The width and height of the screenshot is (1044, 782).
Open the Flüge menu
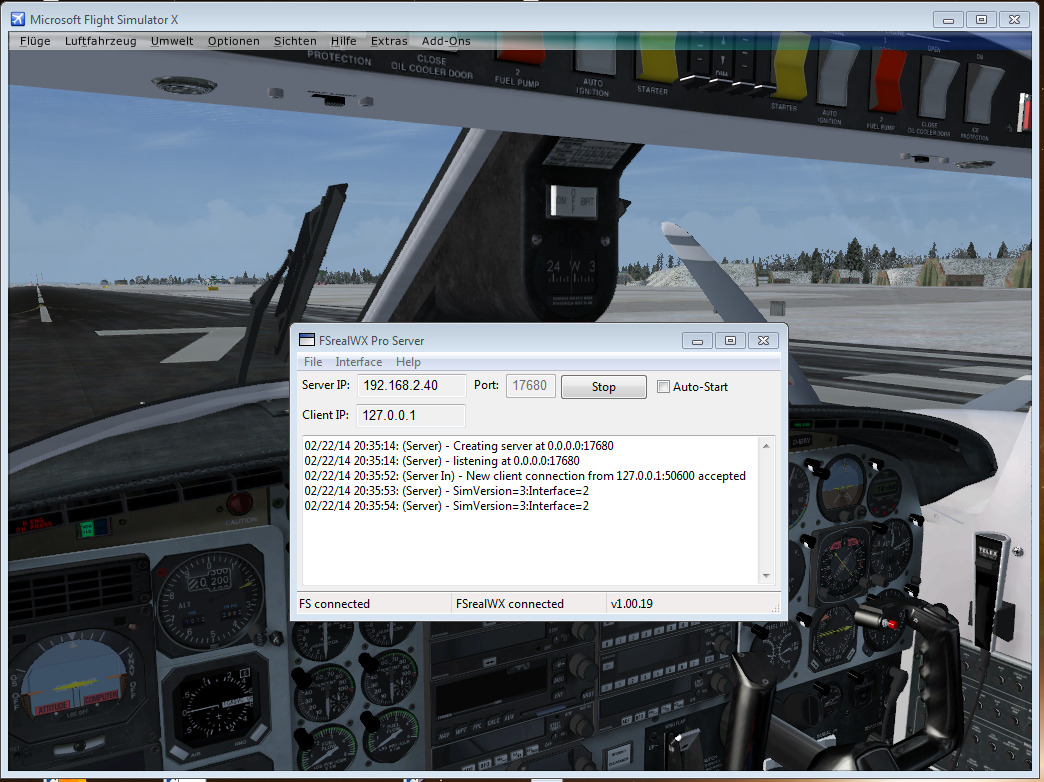[x=35, y=41]
